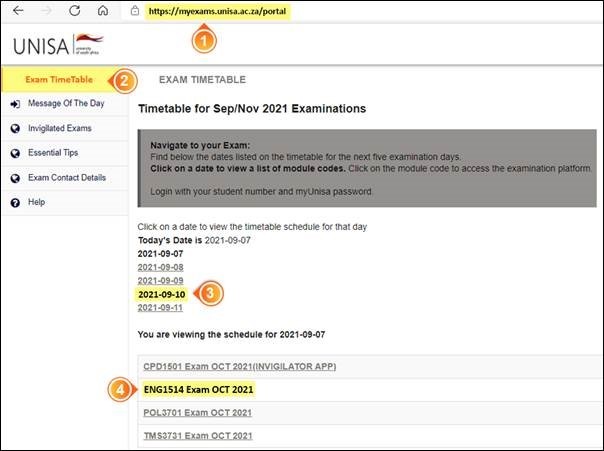The image size is (604, 451).
Task: Click the browser back arrow
Action: (17, 11)
